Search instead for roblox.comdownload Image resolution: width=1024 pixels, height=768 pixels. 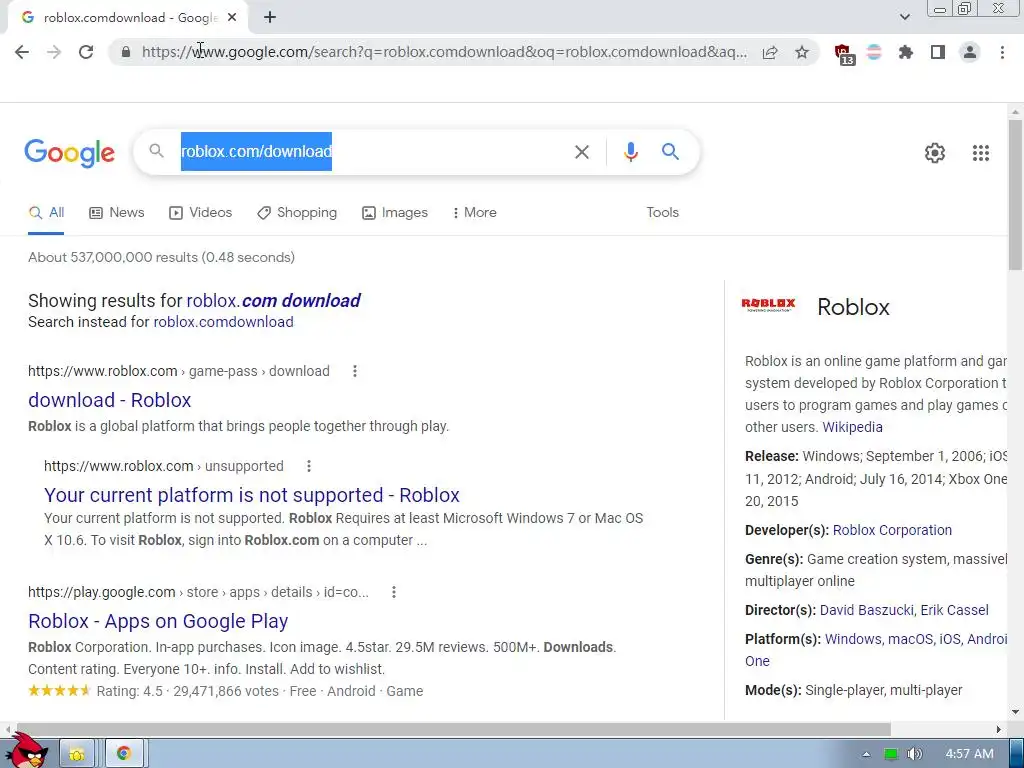tap(223, 322)
